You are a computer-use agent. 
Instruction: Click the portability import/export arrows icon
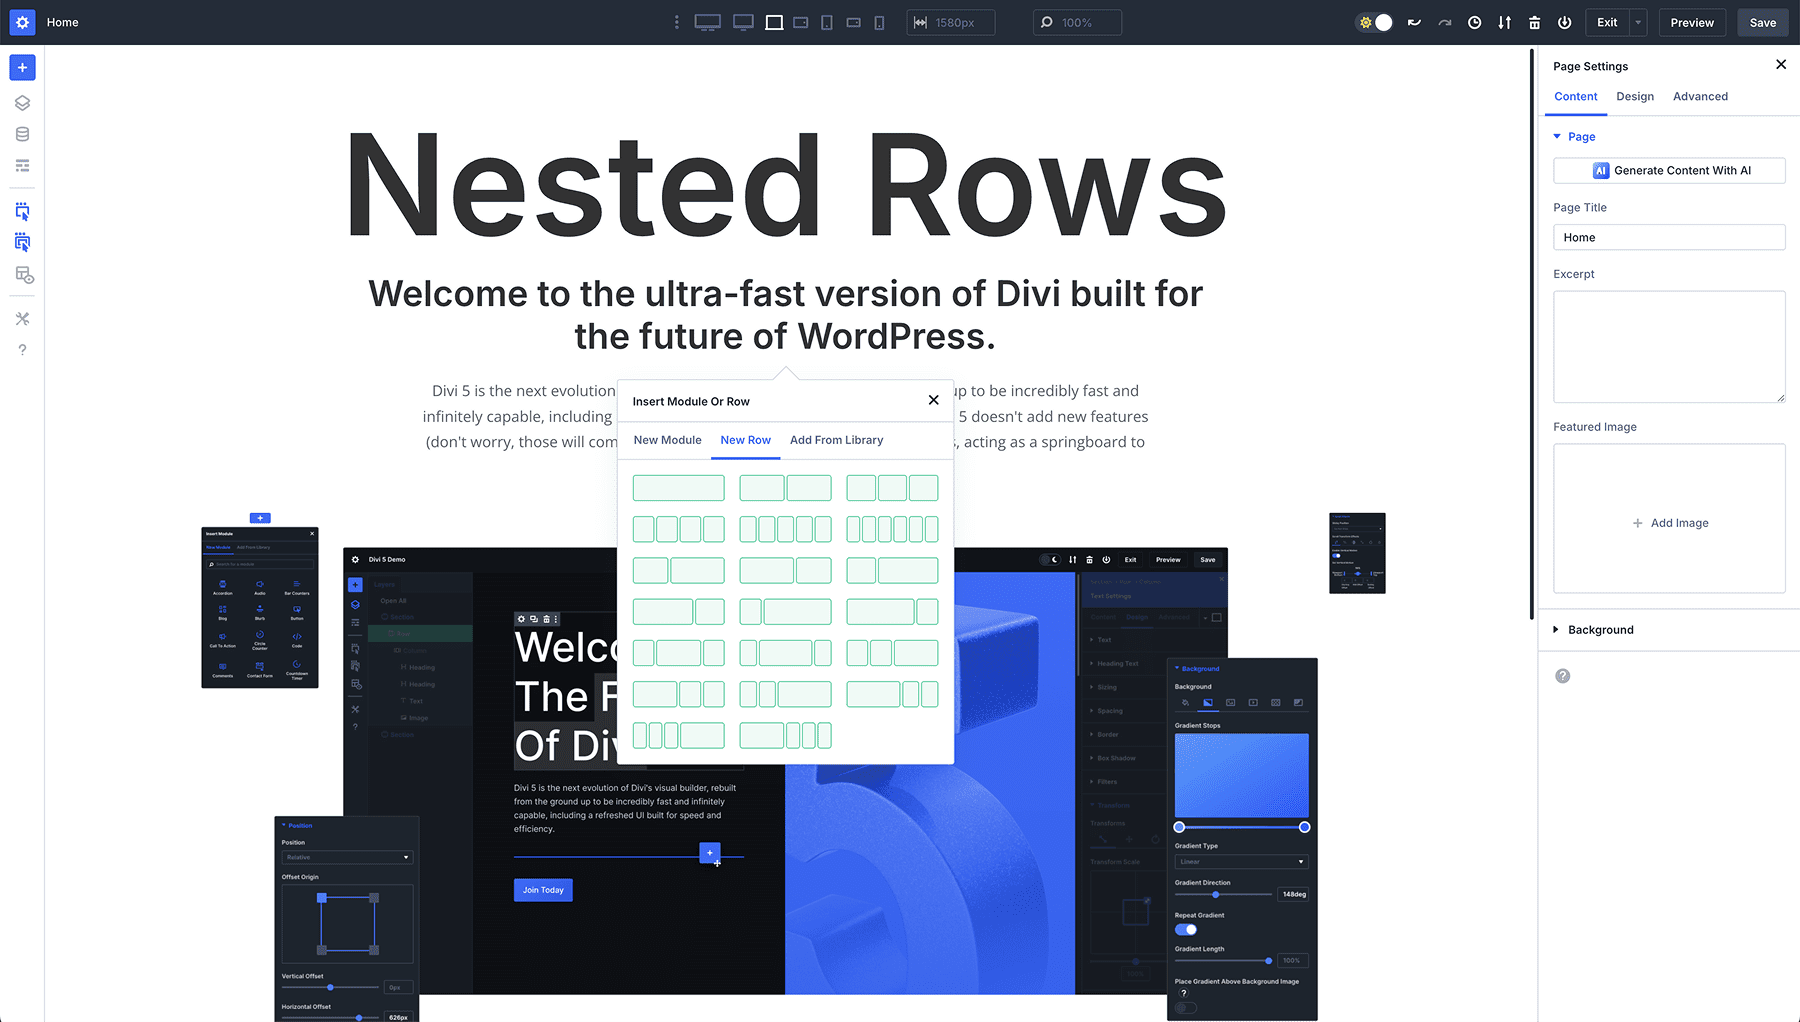(1504, 23)
